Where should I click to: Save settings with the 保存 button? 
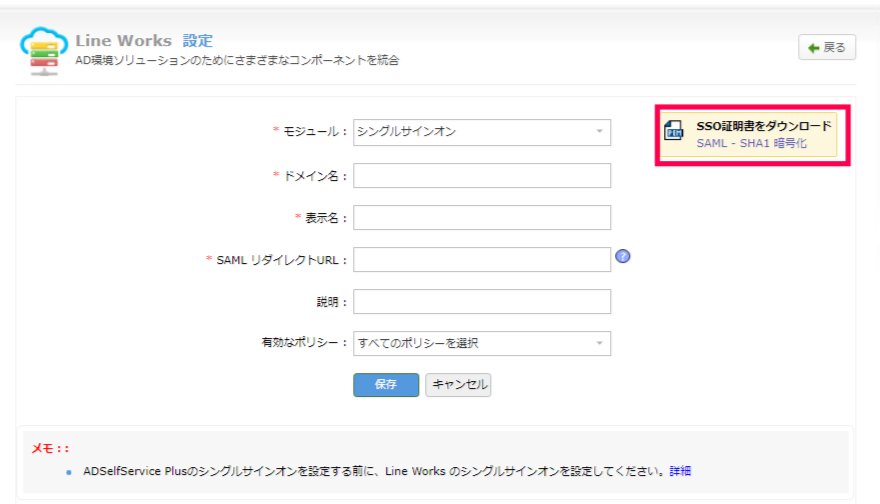tap(386, 385)
